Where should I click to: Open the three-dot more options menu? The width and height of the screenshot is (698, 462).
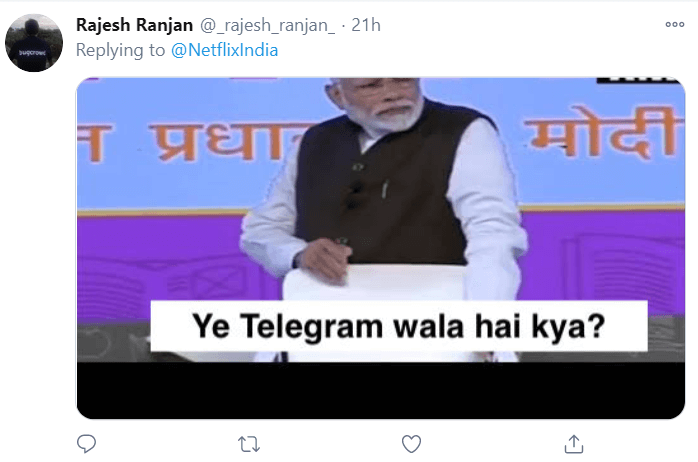pos(674,24)
